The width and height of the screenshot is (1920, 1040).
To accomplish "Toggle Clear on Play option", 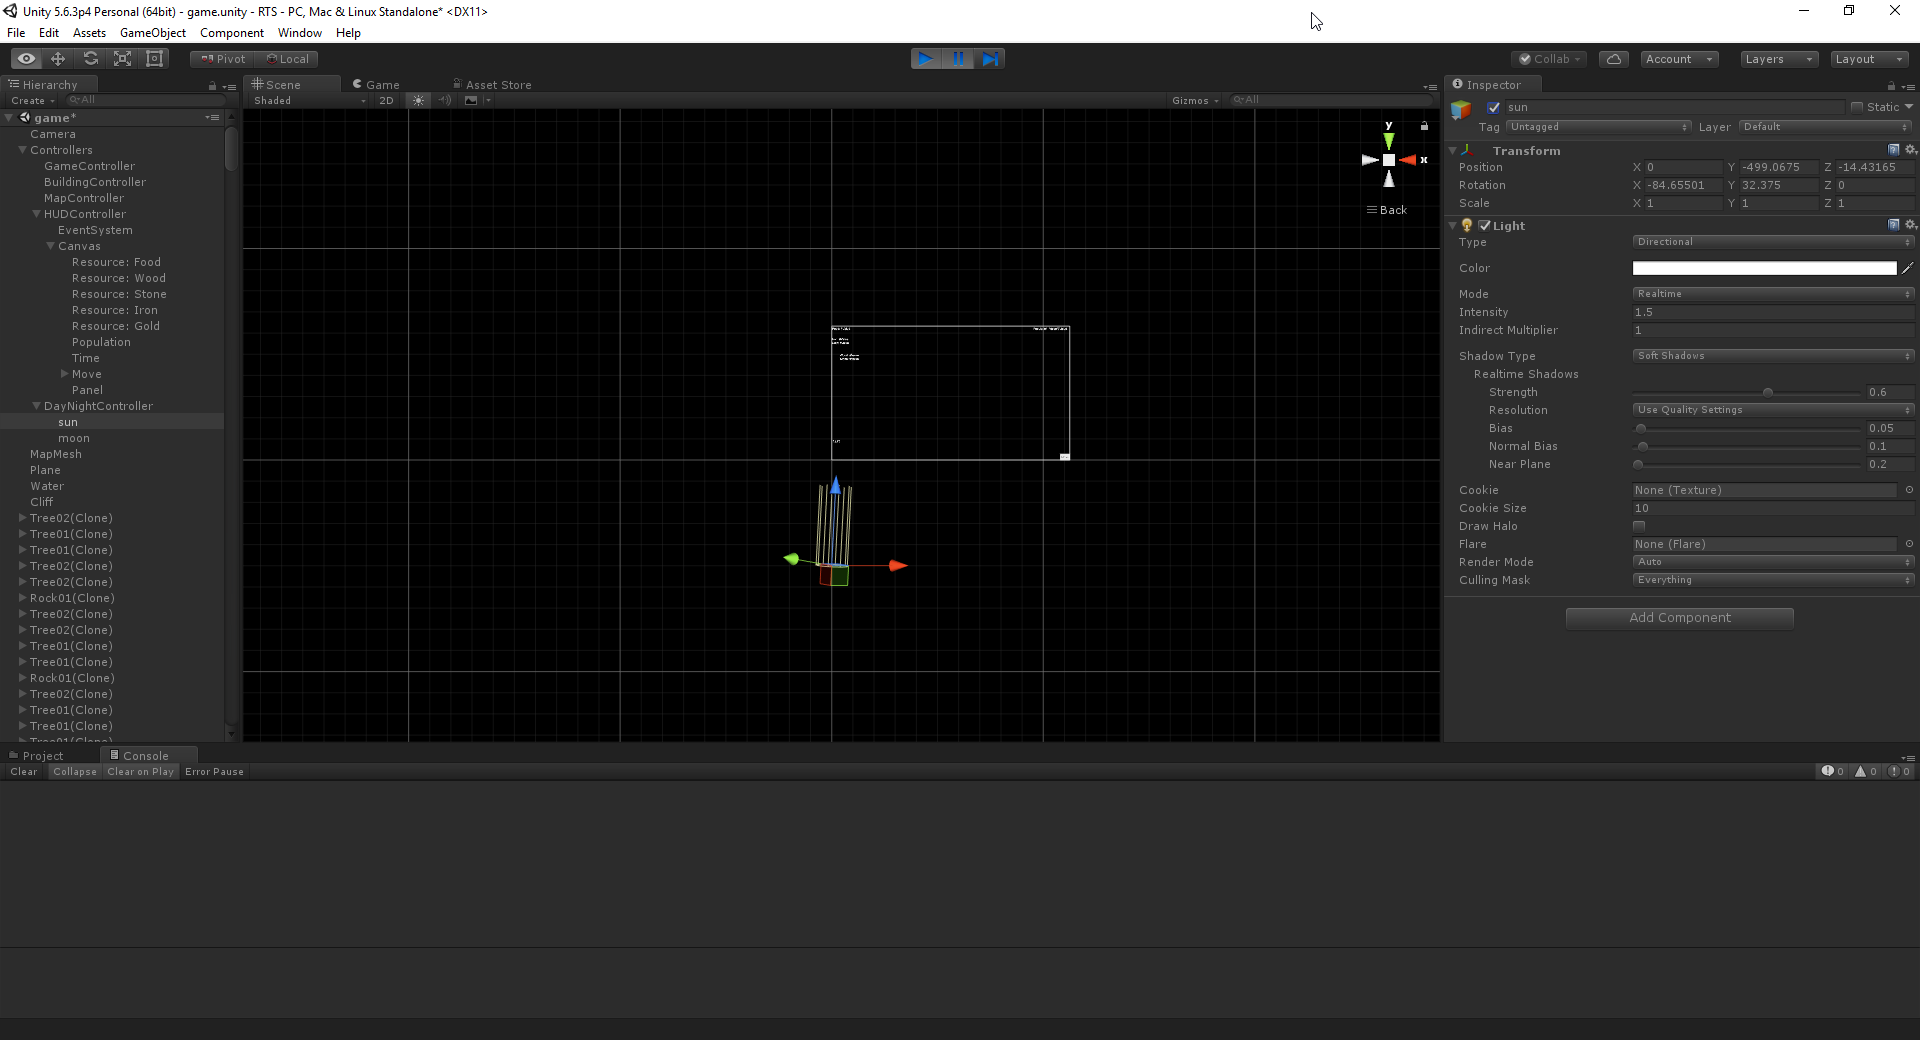I will click(x=140, y=771).
